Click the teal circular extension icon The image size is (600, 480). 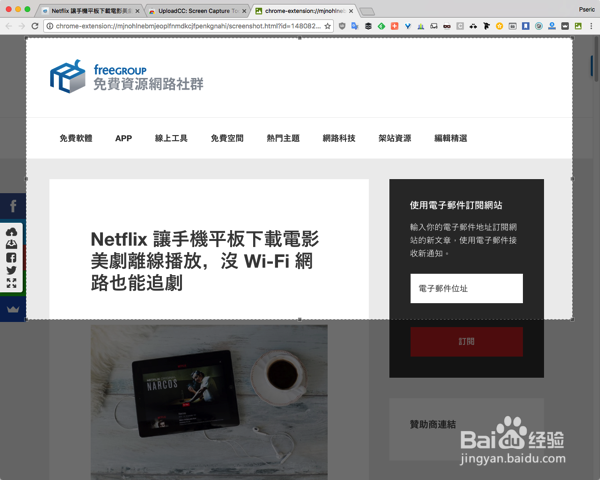[539, 26]
